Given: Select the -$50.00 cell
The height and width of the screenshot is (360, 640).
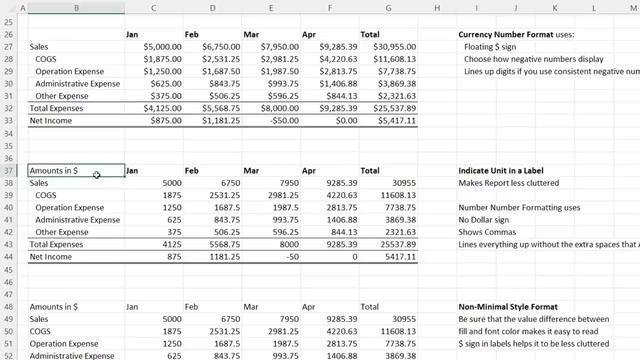Looking at the screenshot, I should coord(271,120).
